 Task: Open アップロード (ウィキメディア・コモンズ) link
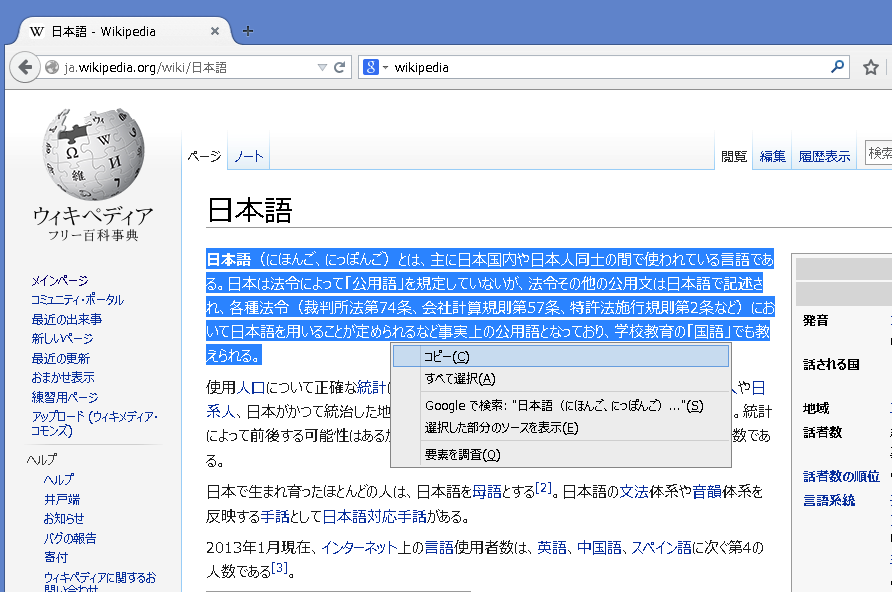(x=94, y=424)
